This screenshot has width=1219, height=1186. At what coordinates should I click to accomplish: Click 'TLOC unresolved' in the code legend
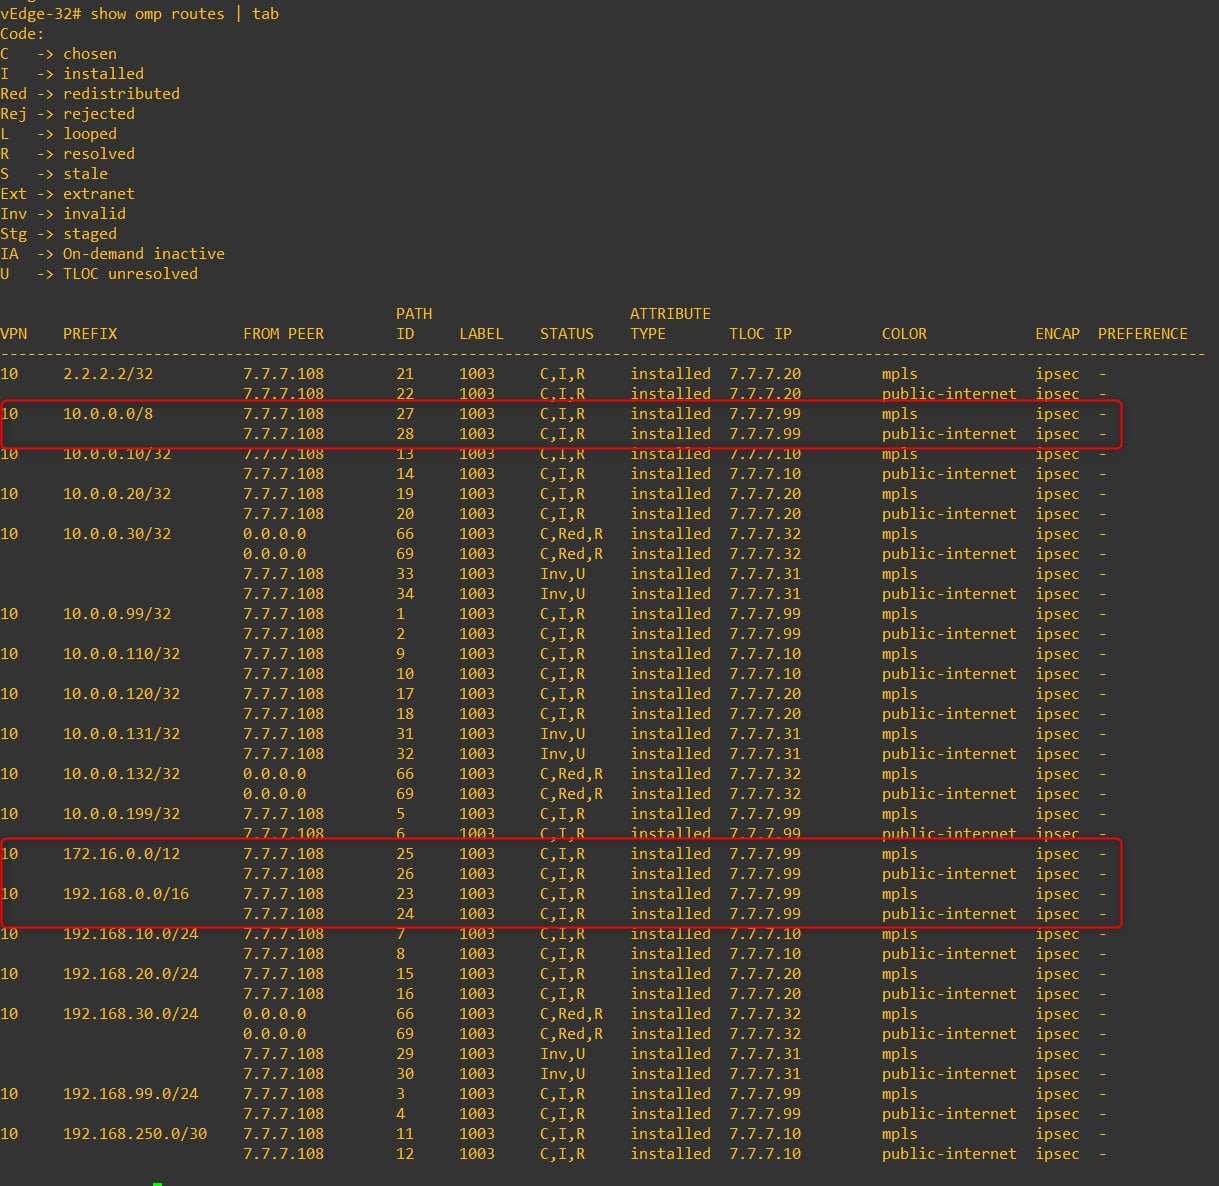pos(130,274)
